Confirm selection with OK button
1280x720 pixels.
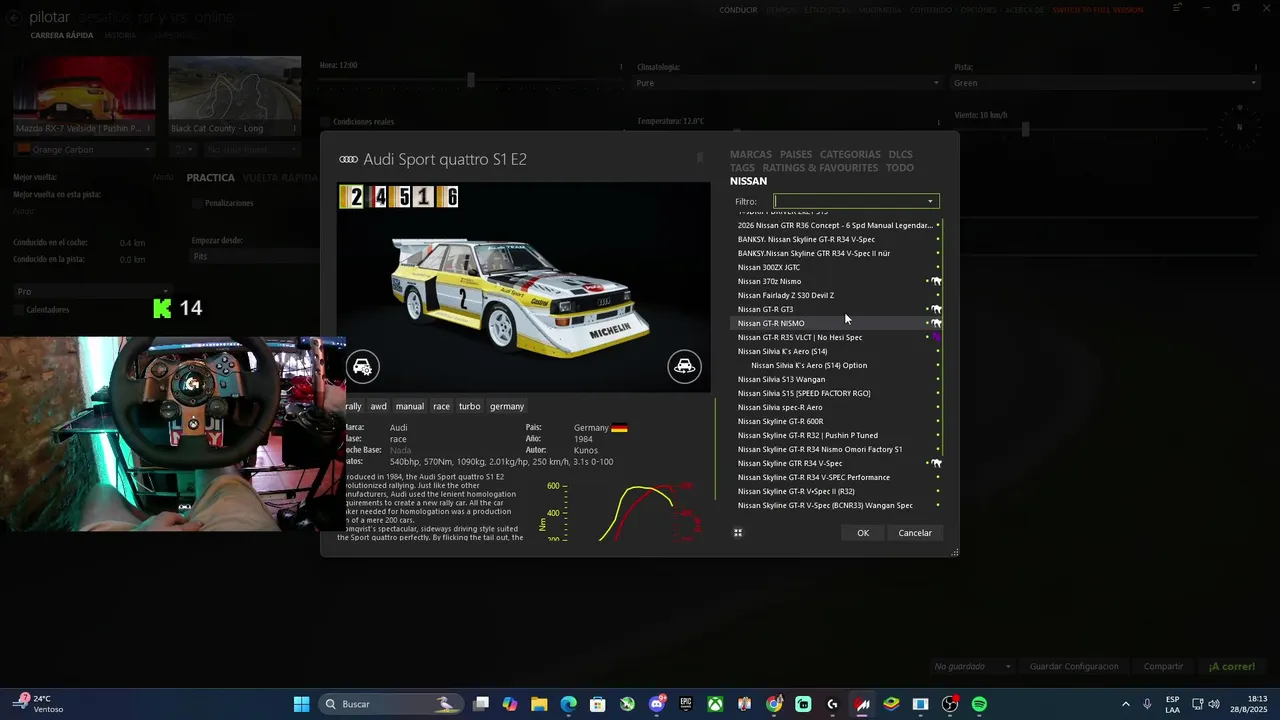pyautogui.click(x=863, y=533)
